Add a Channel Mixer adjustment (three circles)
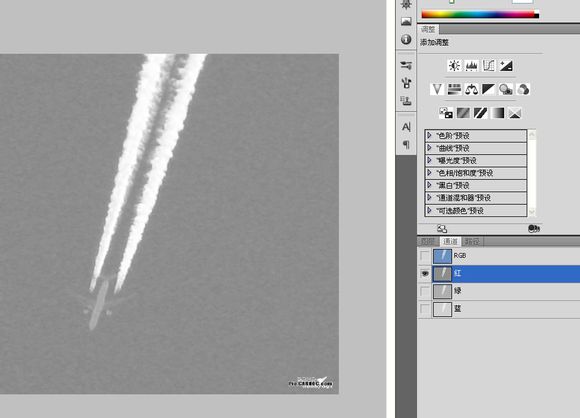580x418 pixels. pos(523,89)
